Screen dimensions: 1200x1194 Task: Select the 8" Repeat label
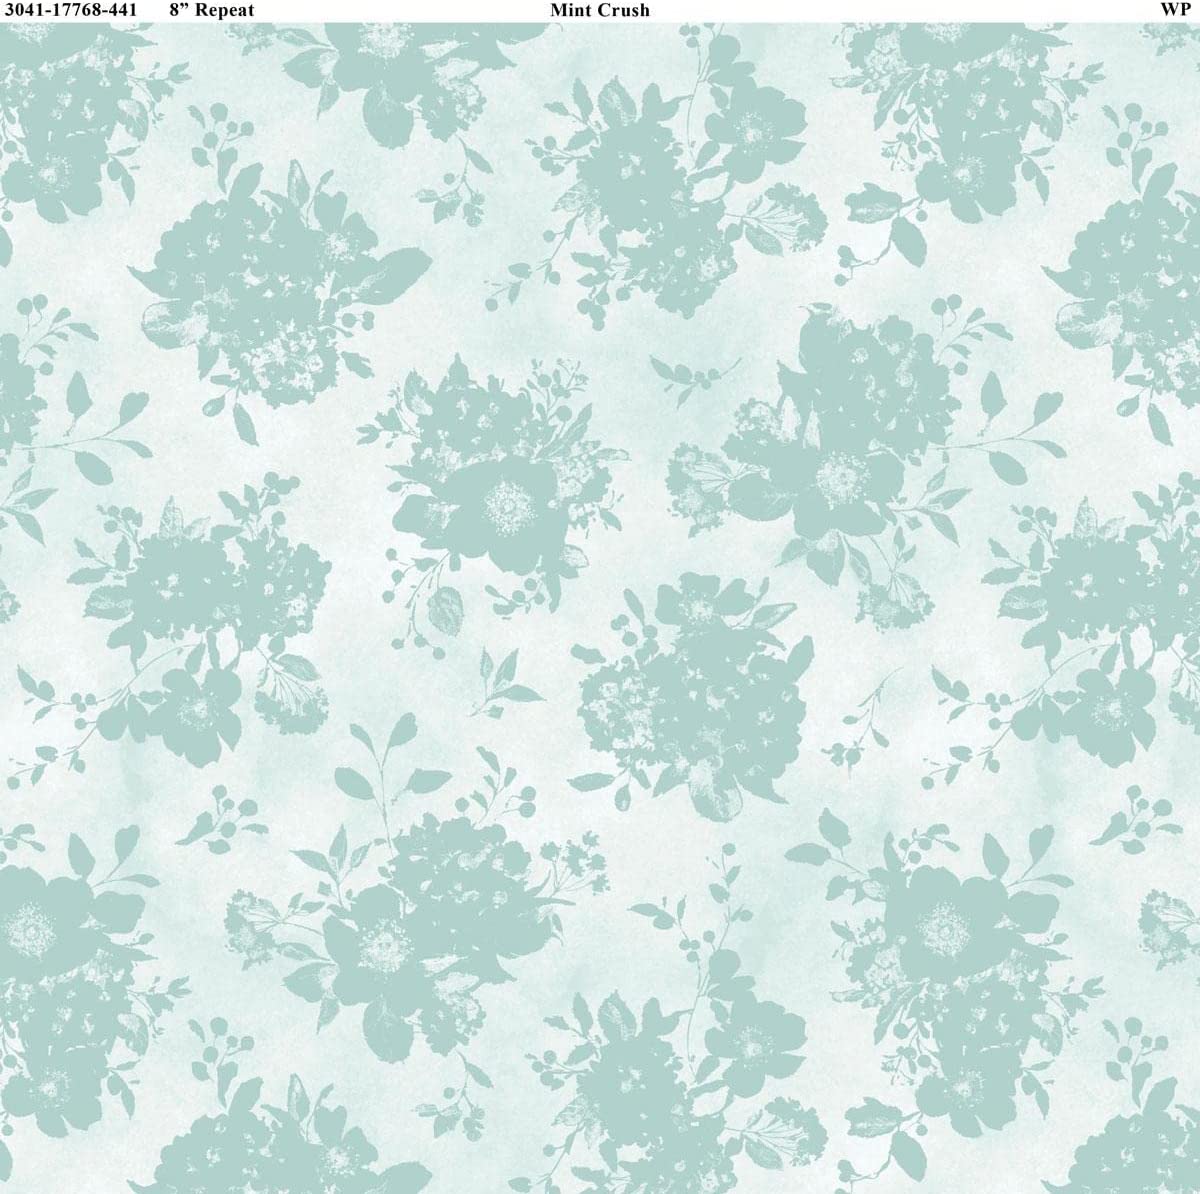212,10
